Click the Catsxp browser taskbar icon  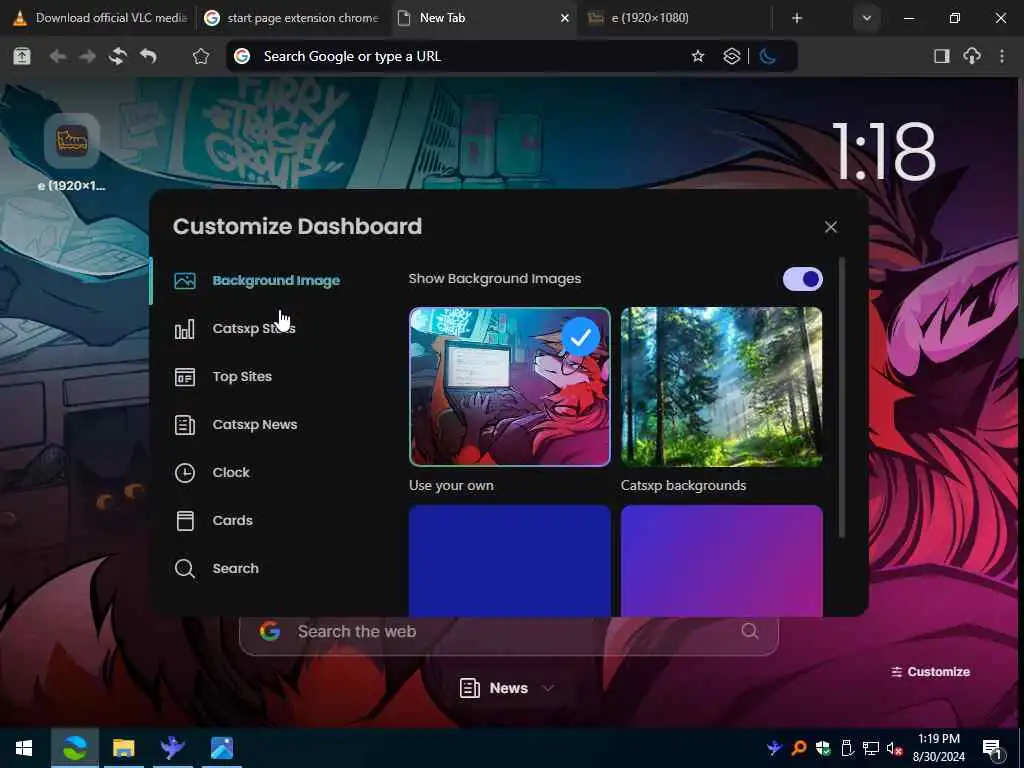click(x=75, y=748)
